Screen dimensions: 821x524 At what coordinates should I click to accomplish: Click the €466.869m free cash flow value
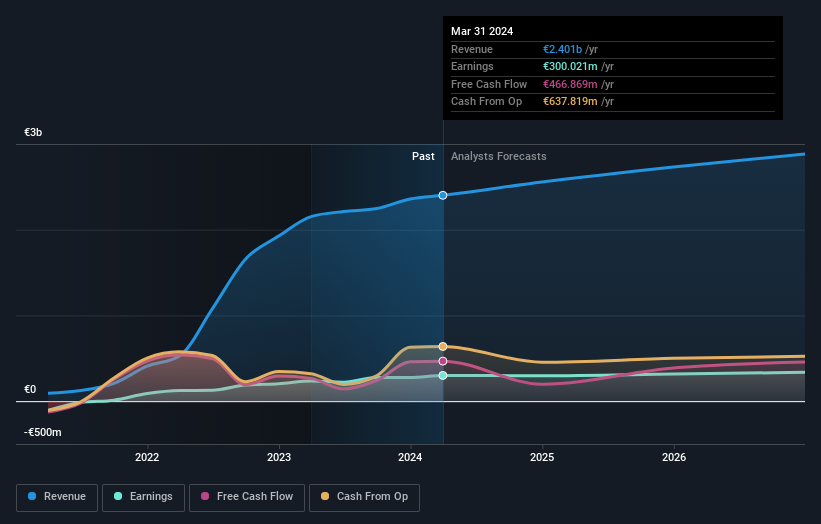(570, 84)
